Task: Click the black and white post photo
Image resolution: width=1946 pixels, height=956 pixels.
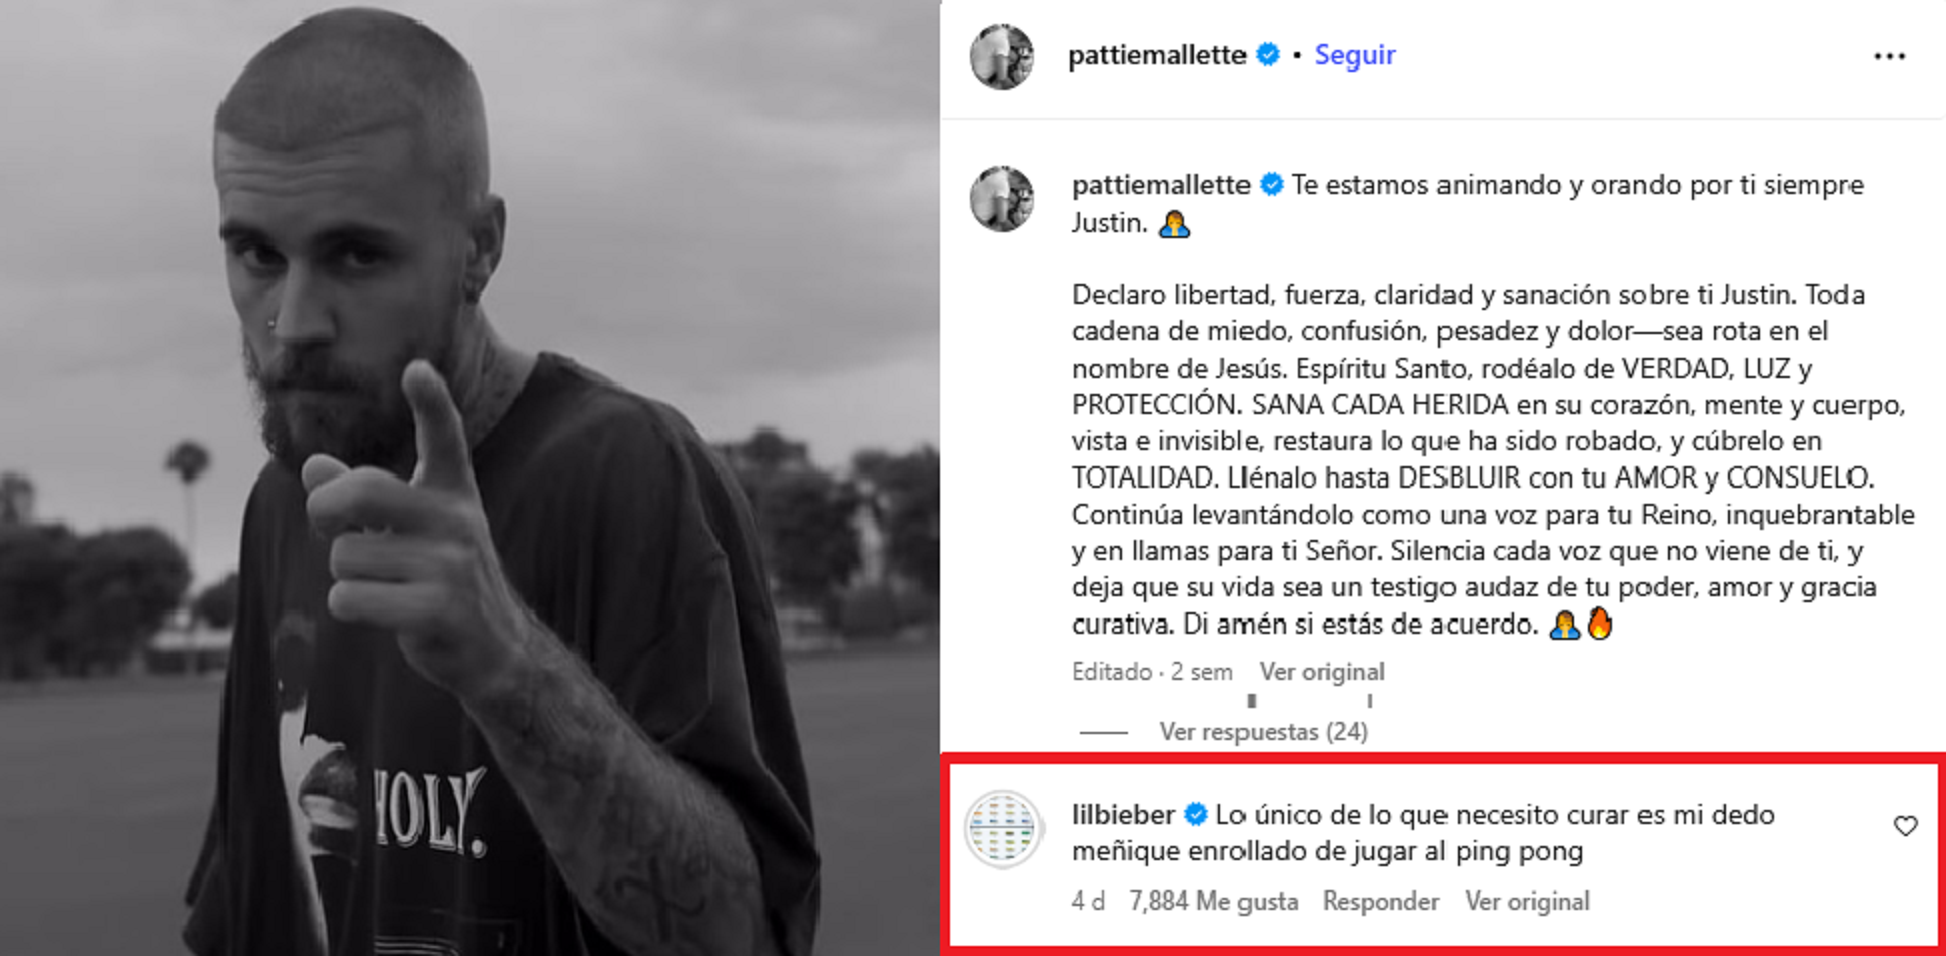Action: [x=469, y=478]
